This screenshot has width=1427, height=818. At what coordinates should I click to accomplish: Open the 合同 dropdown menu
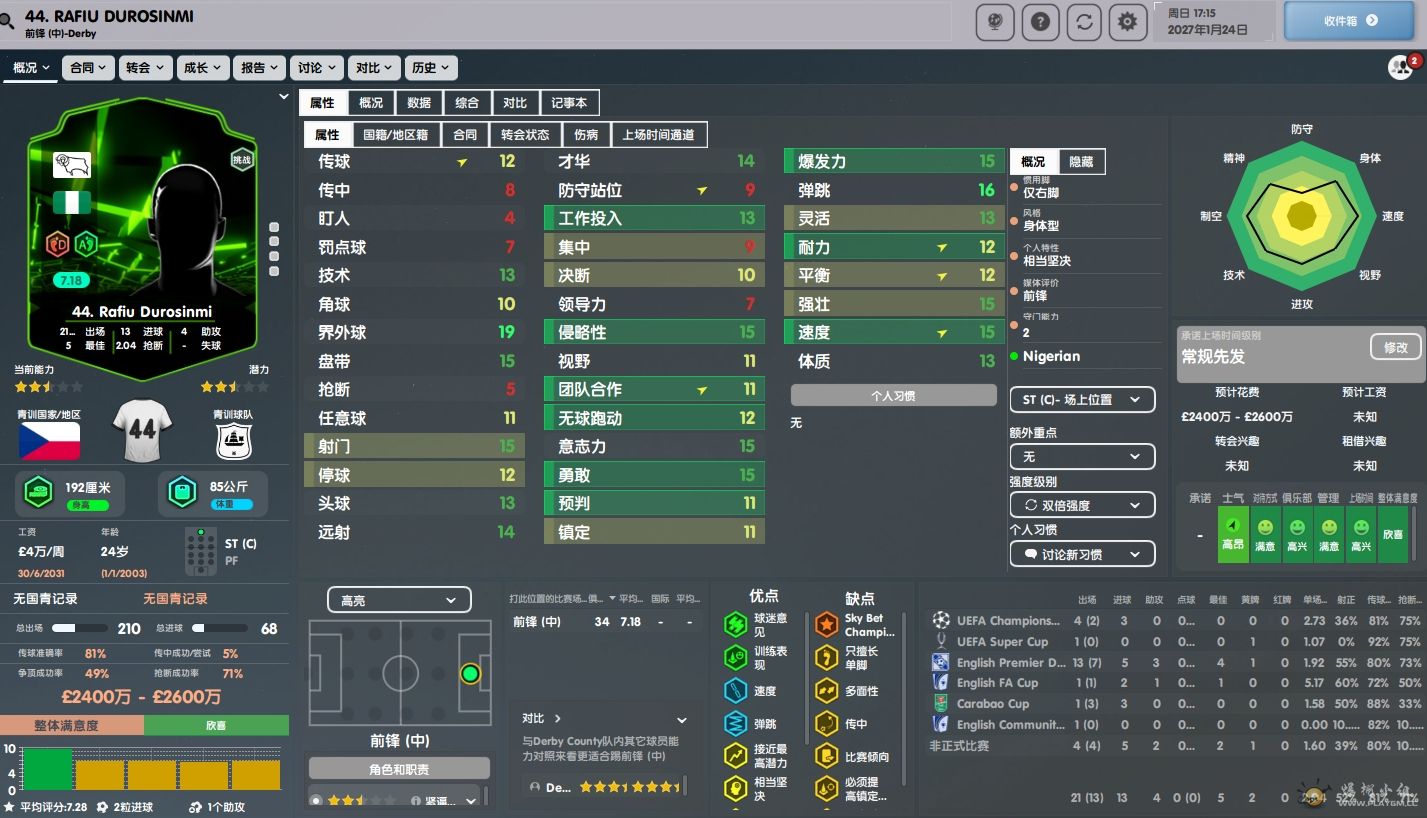point(89,68)
